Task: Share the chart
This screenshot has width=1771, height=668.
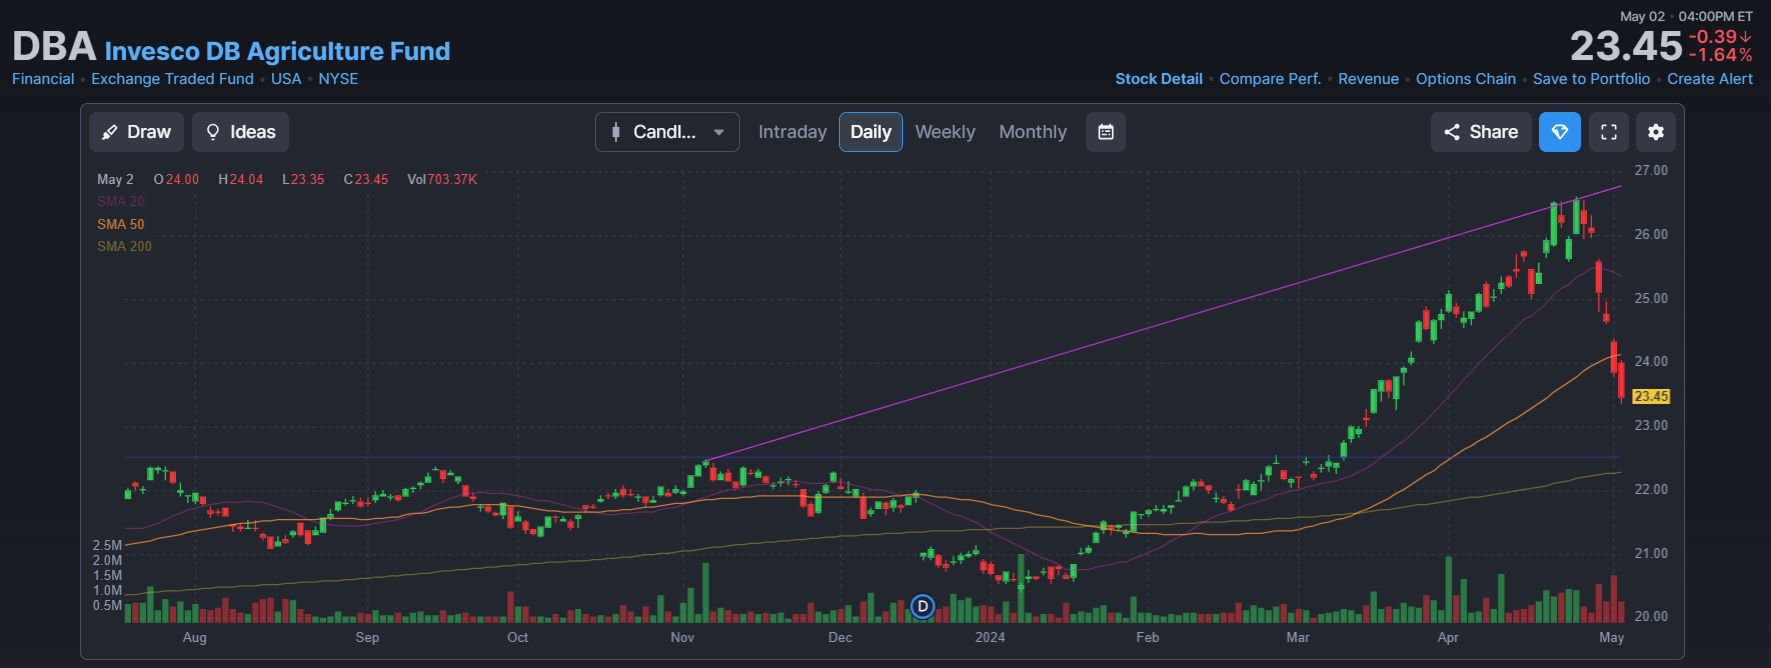Action: tap(1481, 132)
